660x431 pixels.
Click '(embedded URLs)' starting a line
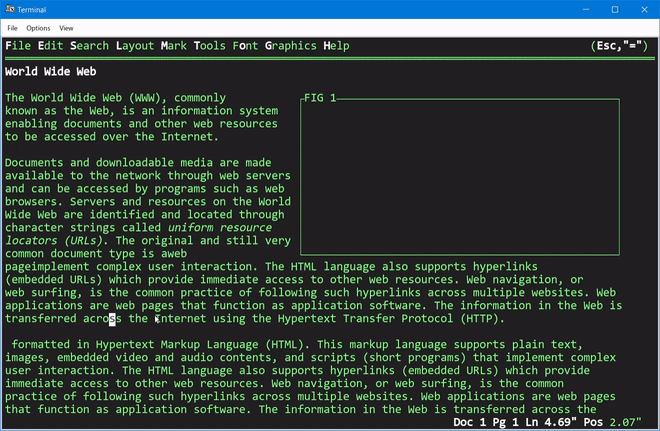pyautogui.click(x=54, y=279)
